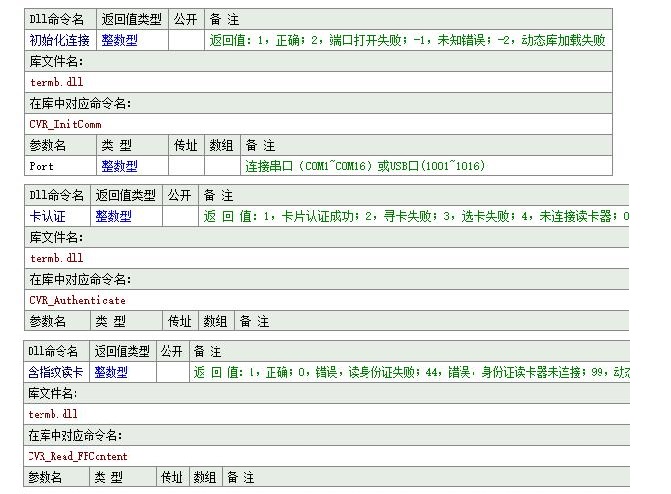The width and height of the screenshot is (671, 494).
Task: Click 传址 header in the Port parameter table
Action: click(186, 146)
